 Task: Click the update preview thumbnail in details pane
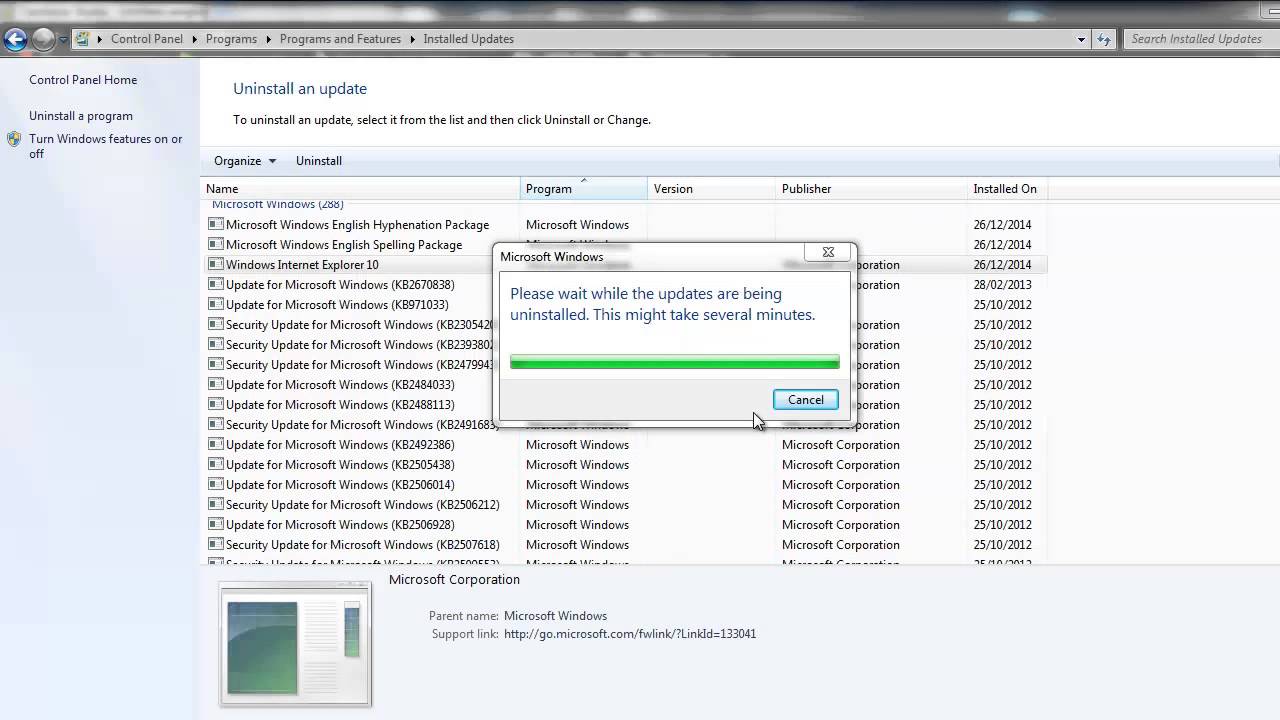pos(295,644)
